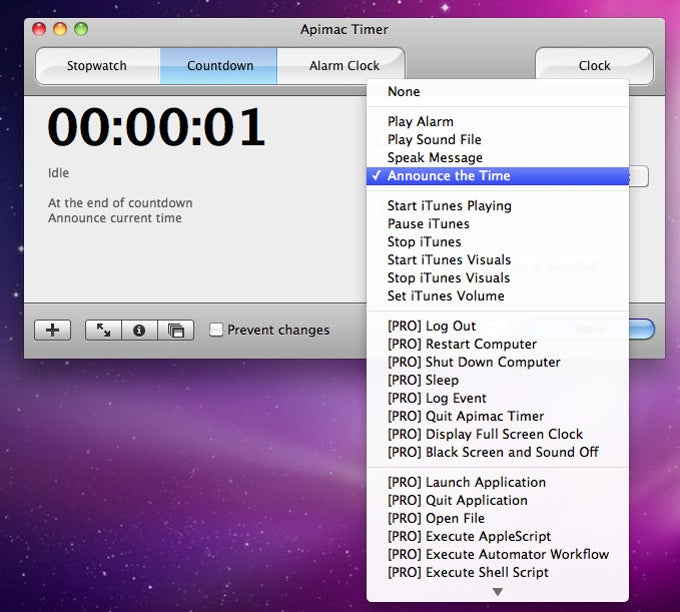Choose Pause iTunes action
The width and height of the screenshot is (680, 612).
pos(497,224)
